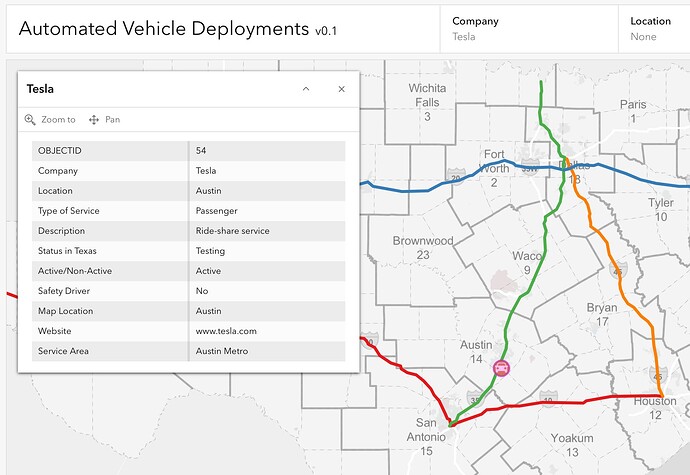Open the www.tesla.com website link

pos(226,331)
